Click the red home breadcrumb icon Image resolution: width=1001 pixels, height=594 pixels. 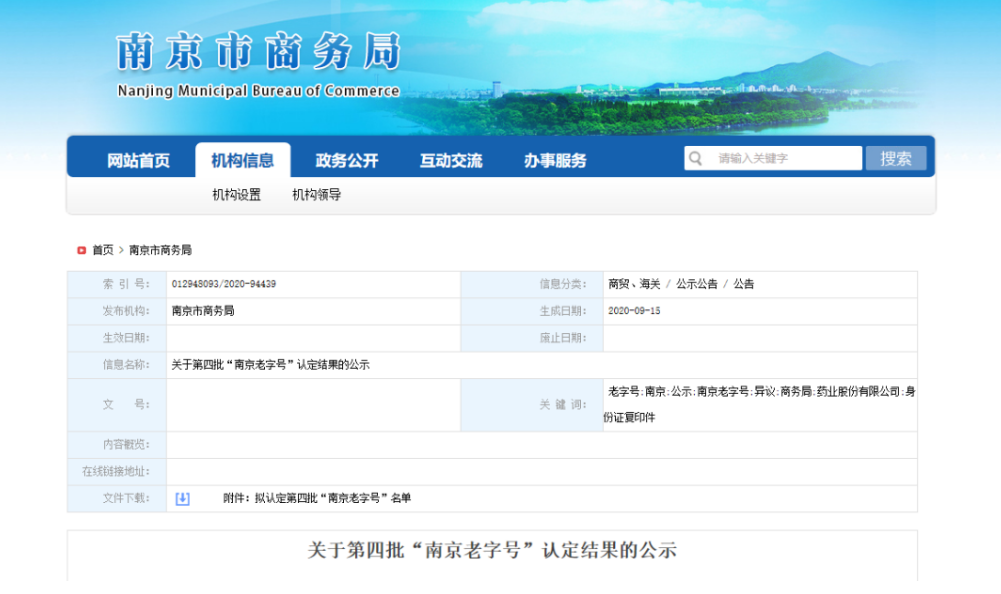click(81, 250)
